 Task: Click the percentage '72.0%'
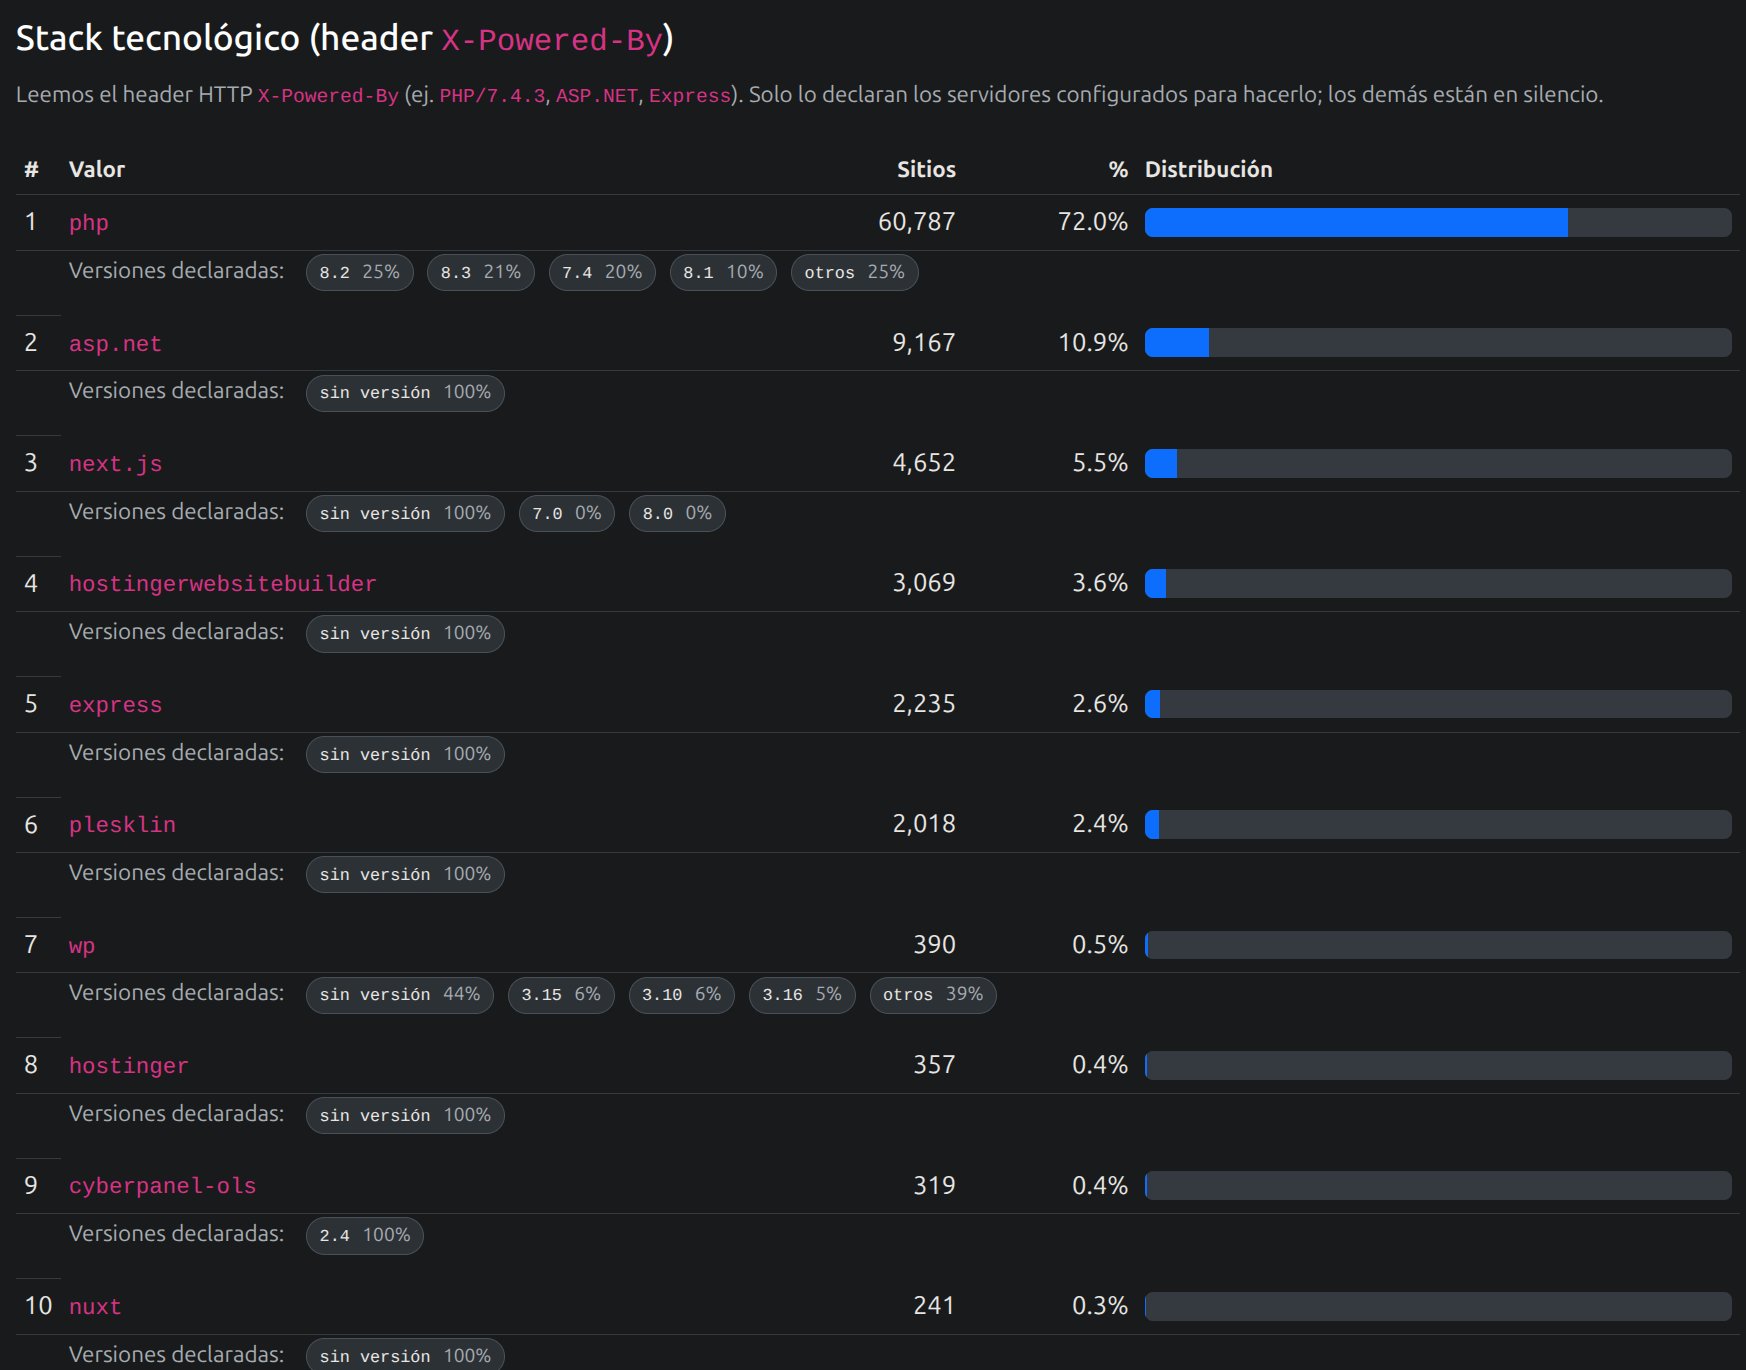(1093, 222)
